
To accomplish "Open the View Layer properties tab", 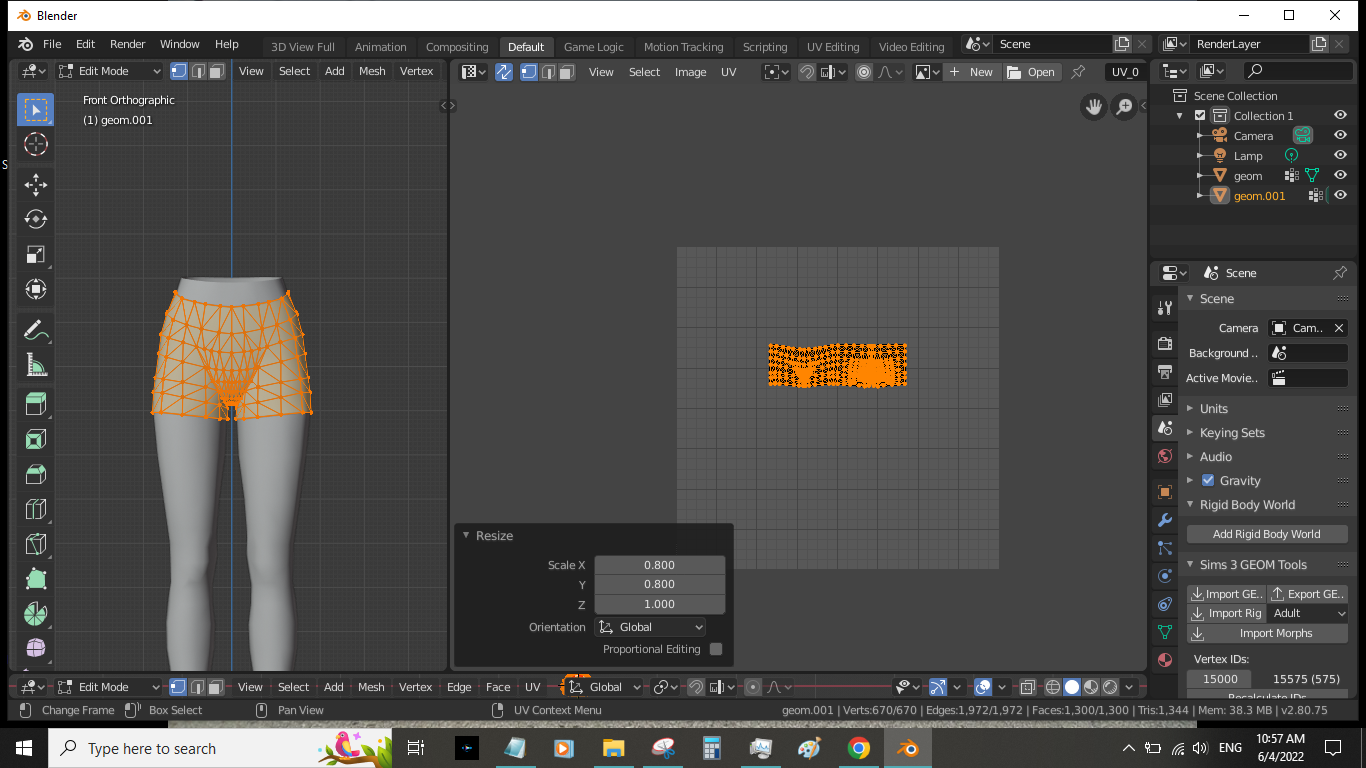I will (1164, 399).
